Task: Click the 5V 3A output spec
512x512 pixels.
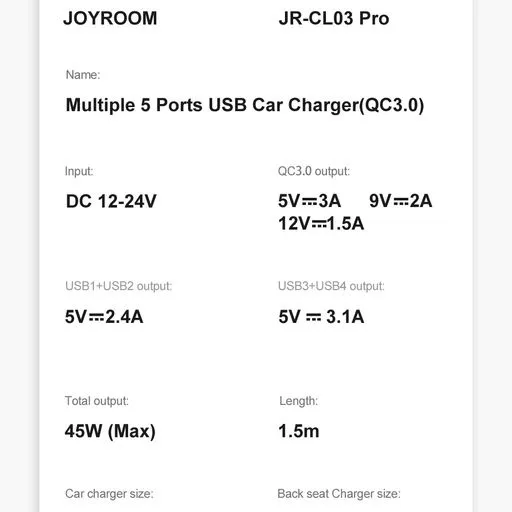Action: click(x=310, y=201)
